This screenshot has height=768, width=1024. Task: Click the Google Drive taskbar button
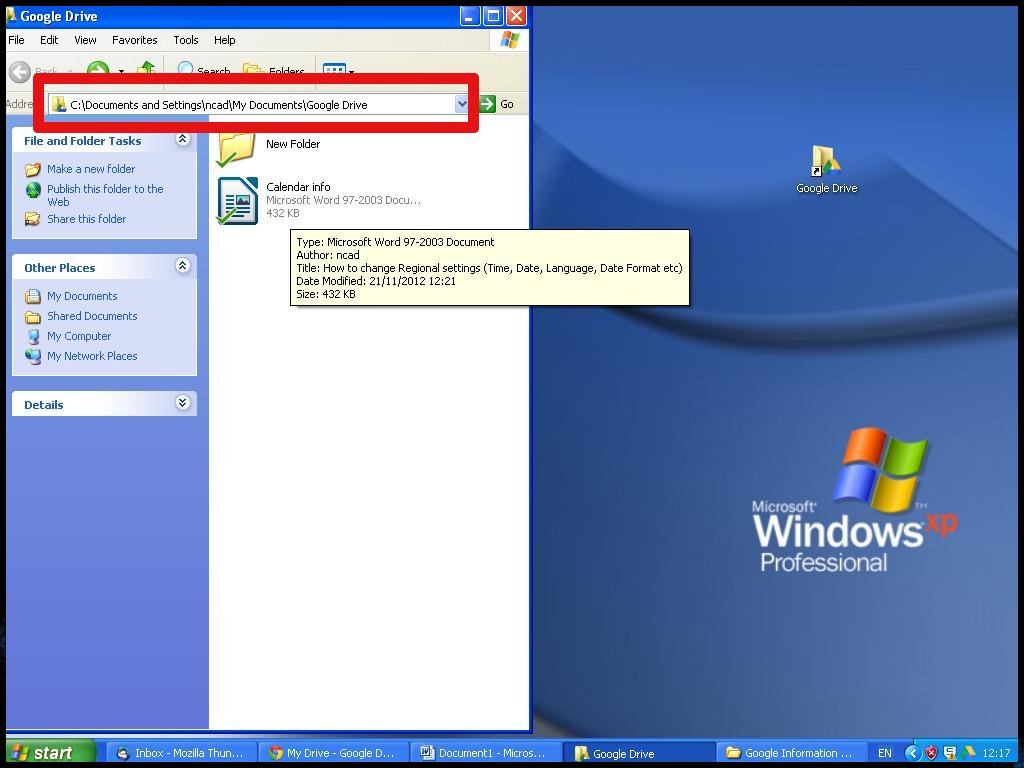coord(639,753)
